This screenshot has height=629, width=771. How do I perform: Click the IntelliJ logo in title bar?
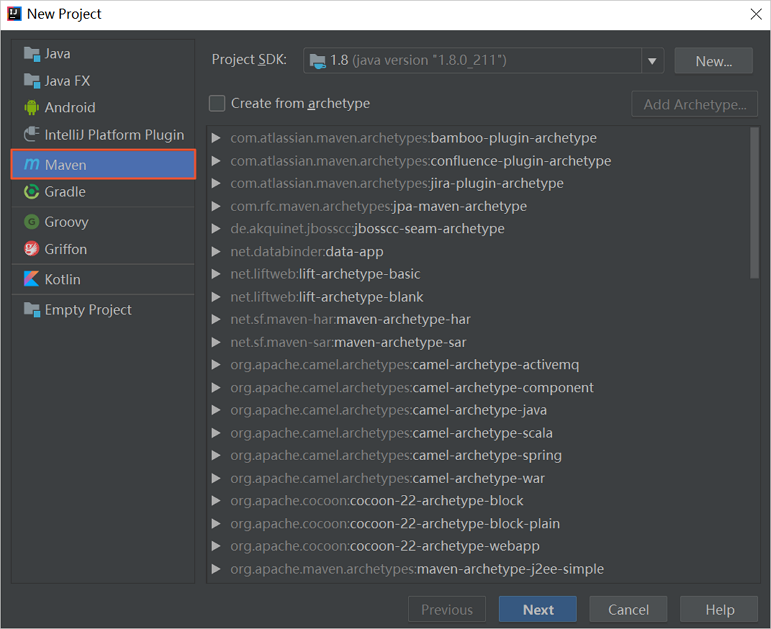coord(14,14)
